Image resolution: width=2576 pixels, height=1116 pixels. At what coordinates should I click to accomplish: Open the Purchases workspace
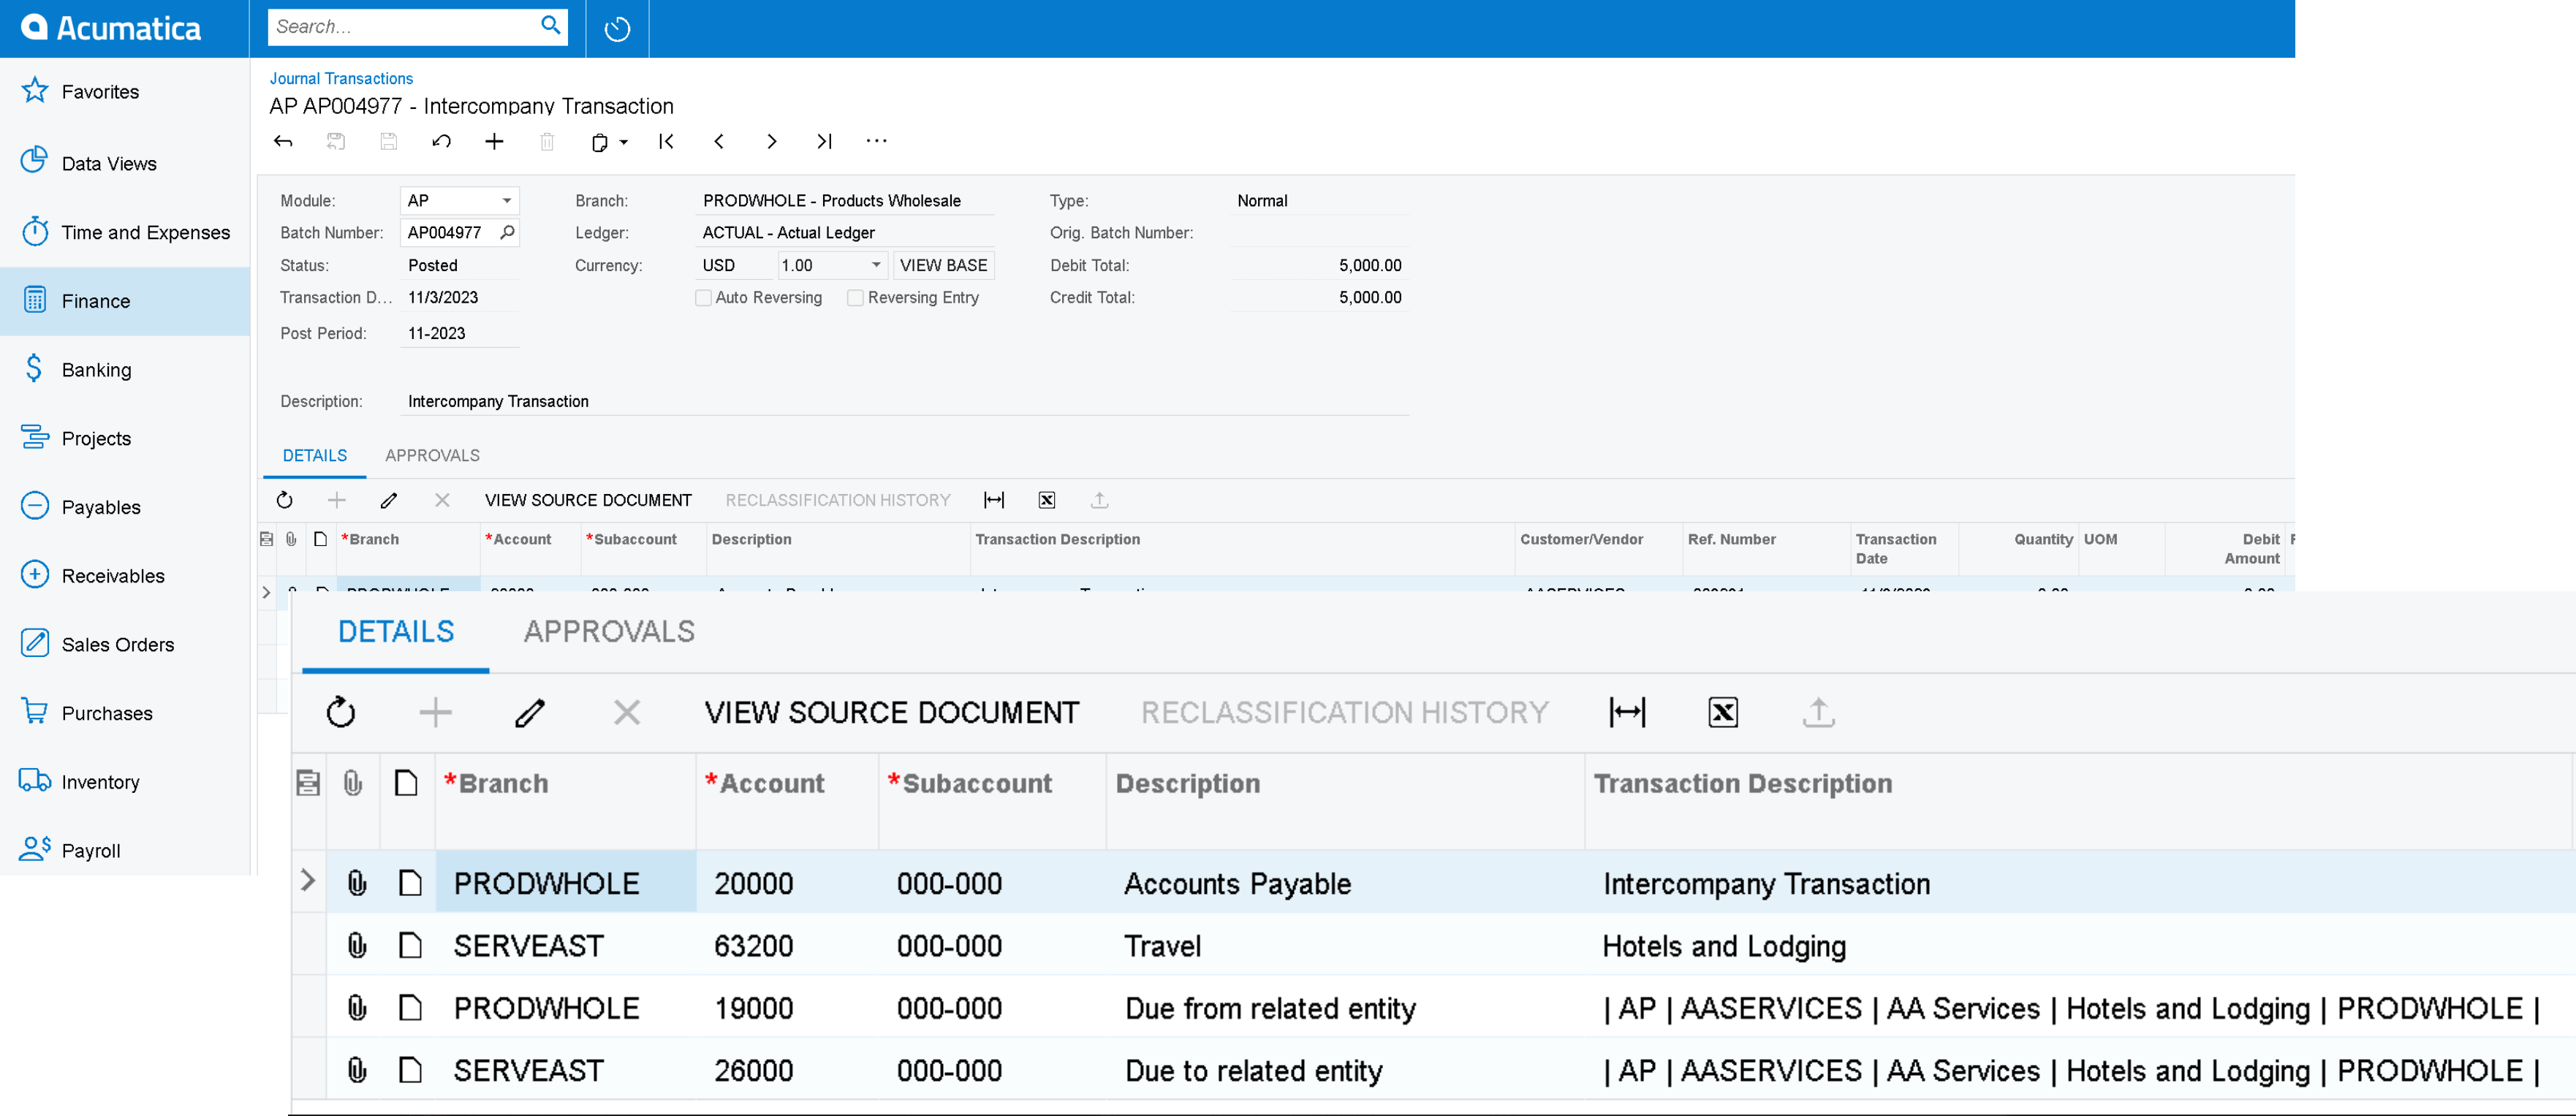125,713
